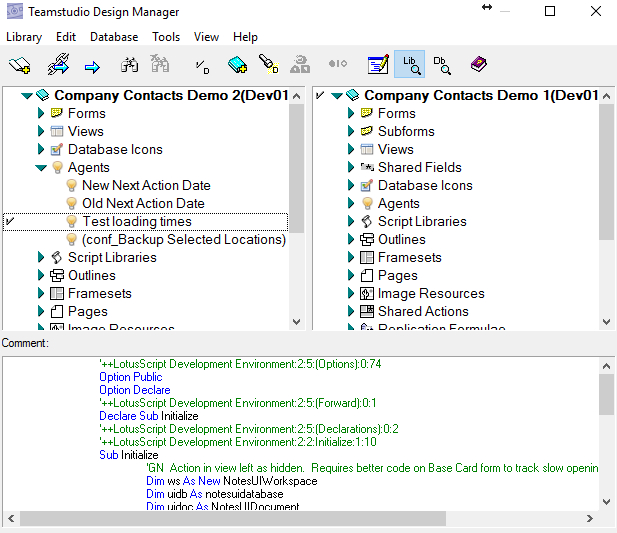Click the lightbulb icon next to Old Next Action Date
Image resolution: width=617 pixels, height=533 pixels.
[x=72, y=203]
